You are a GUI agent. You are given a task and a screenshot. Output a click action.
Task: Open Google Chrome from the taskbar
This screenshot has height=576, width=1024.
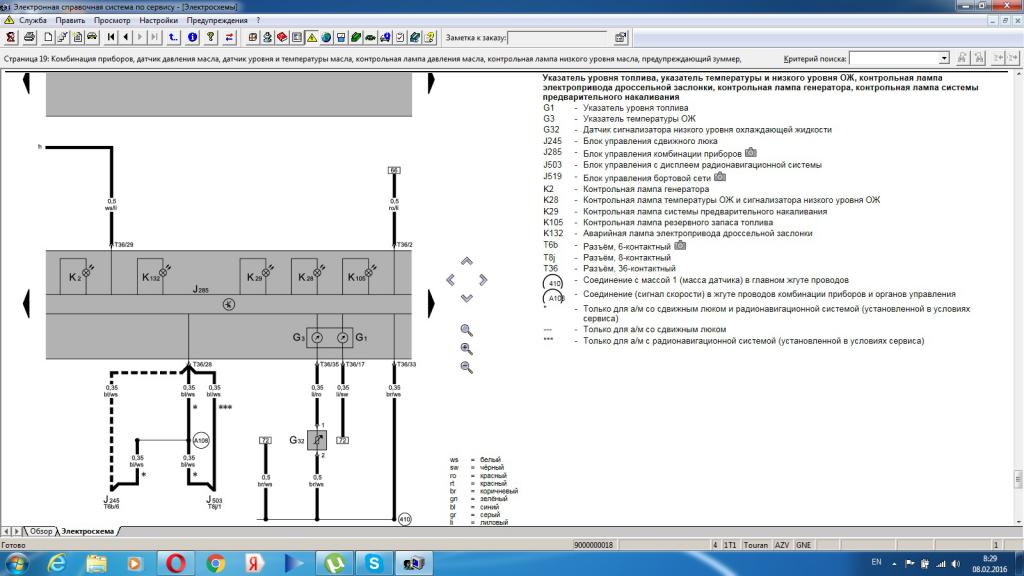pyautogui.click(x=215, y=563)
